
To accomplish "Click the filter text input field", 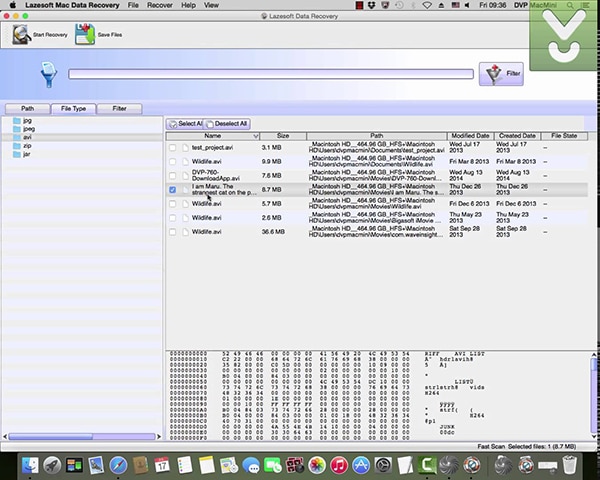I will pos(271,74).
